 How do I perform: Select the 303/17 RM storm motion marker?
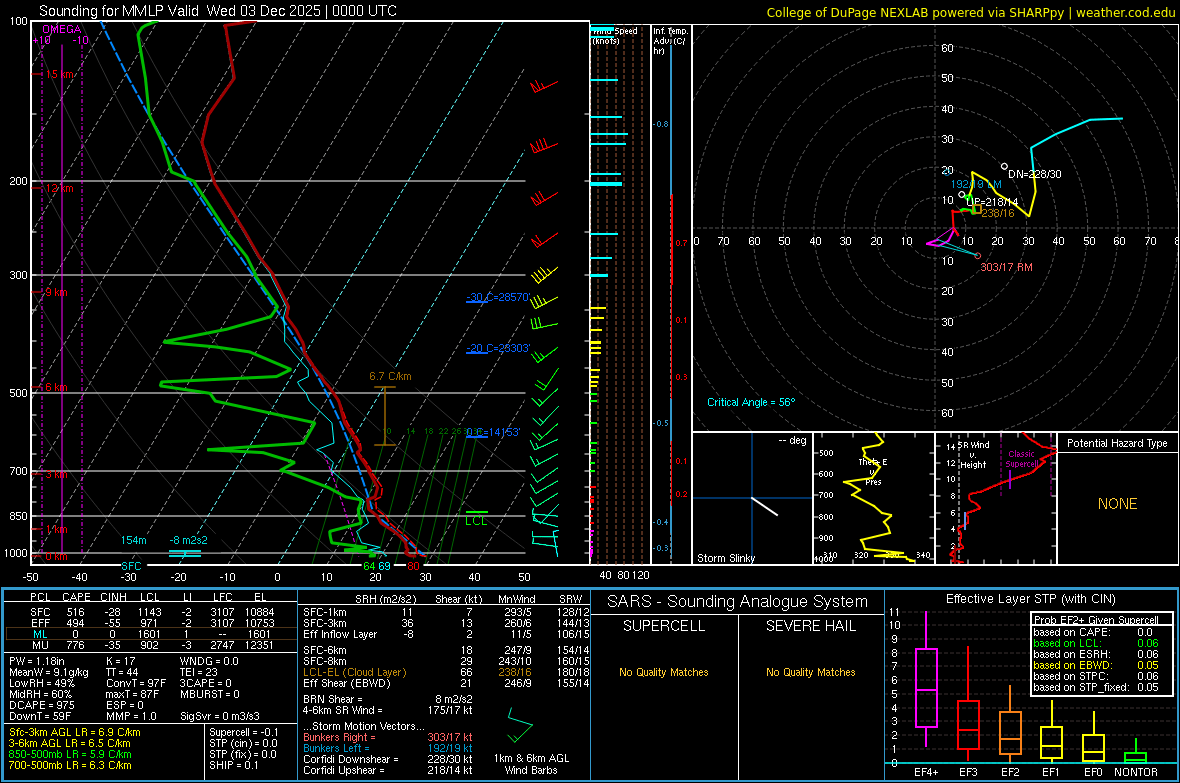1005,267
